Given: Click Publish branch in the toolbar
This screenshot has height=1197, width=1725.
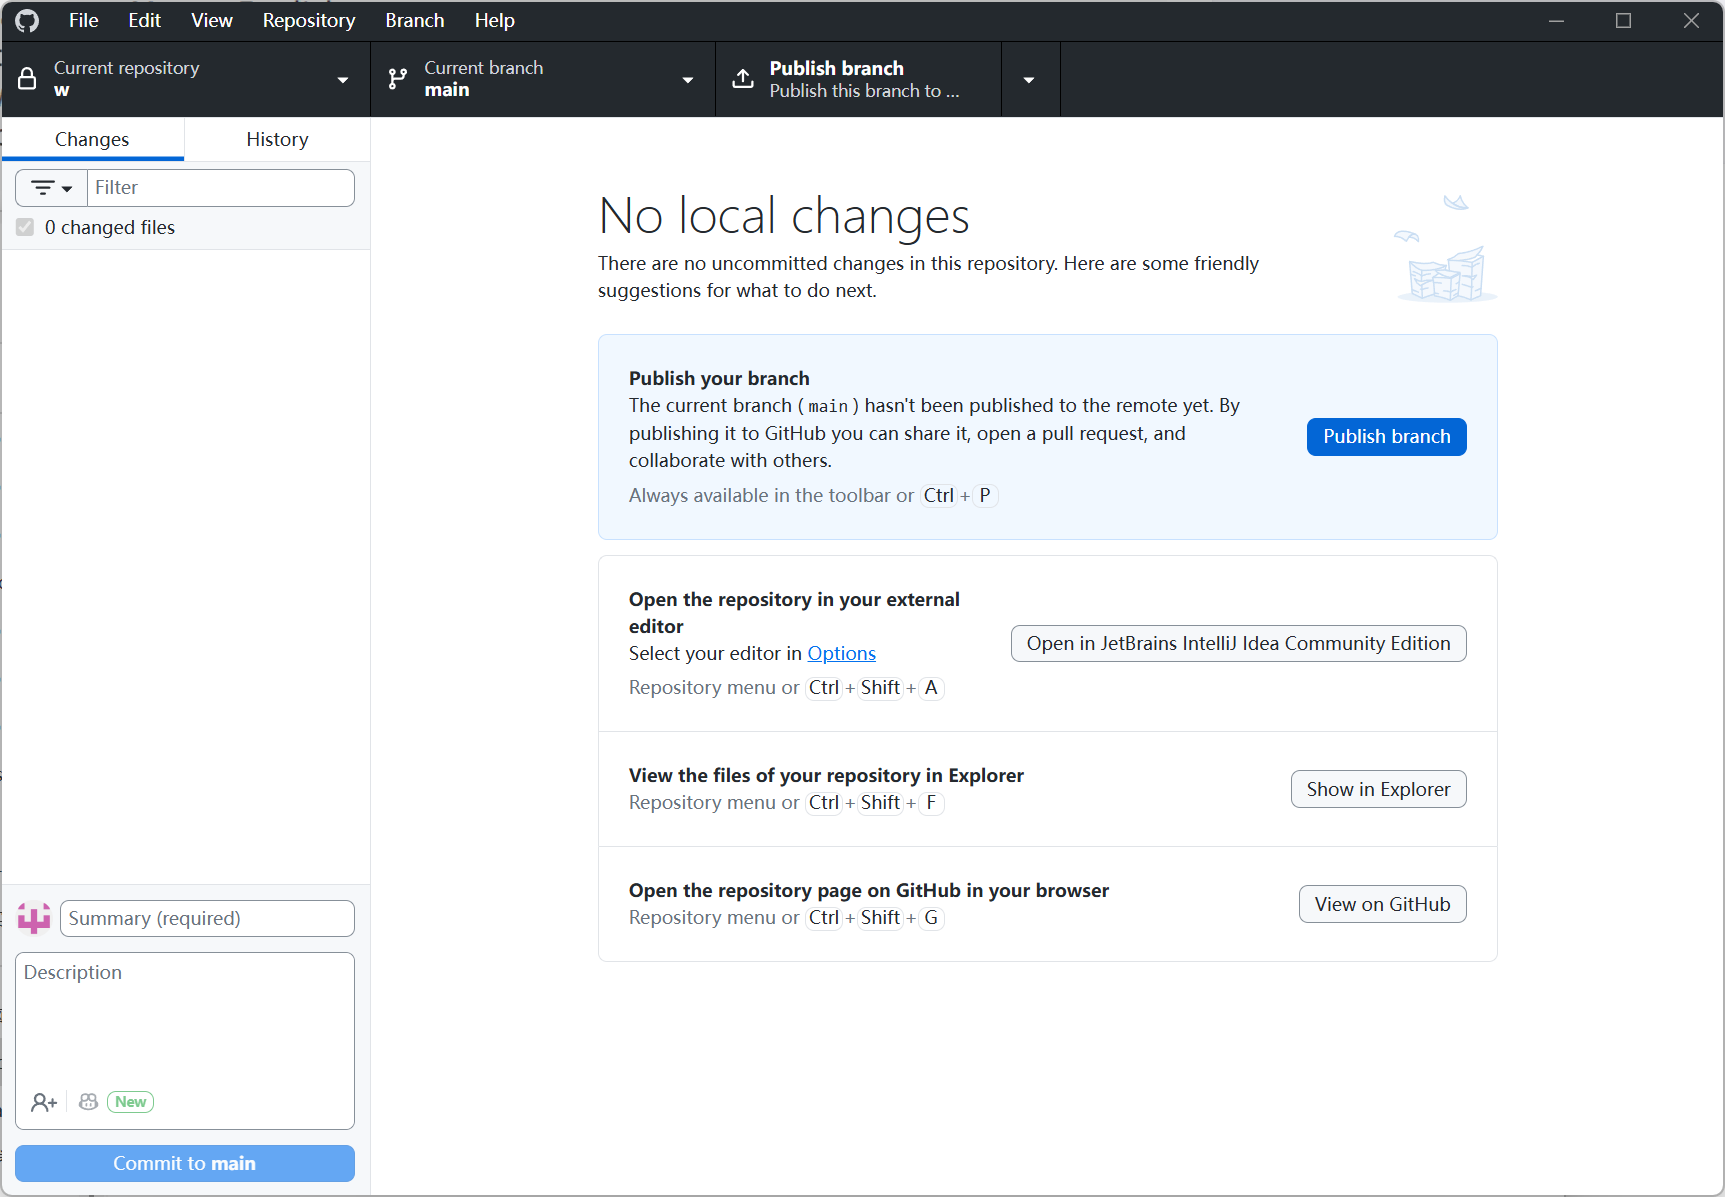Looking at the screenshot, I should pyautogui.click(x=858, y=79).
